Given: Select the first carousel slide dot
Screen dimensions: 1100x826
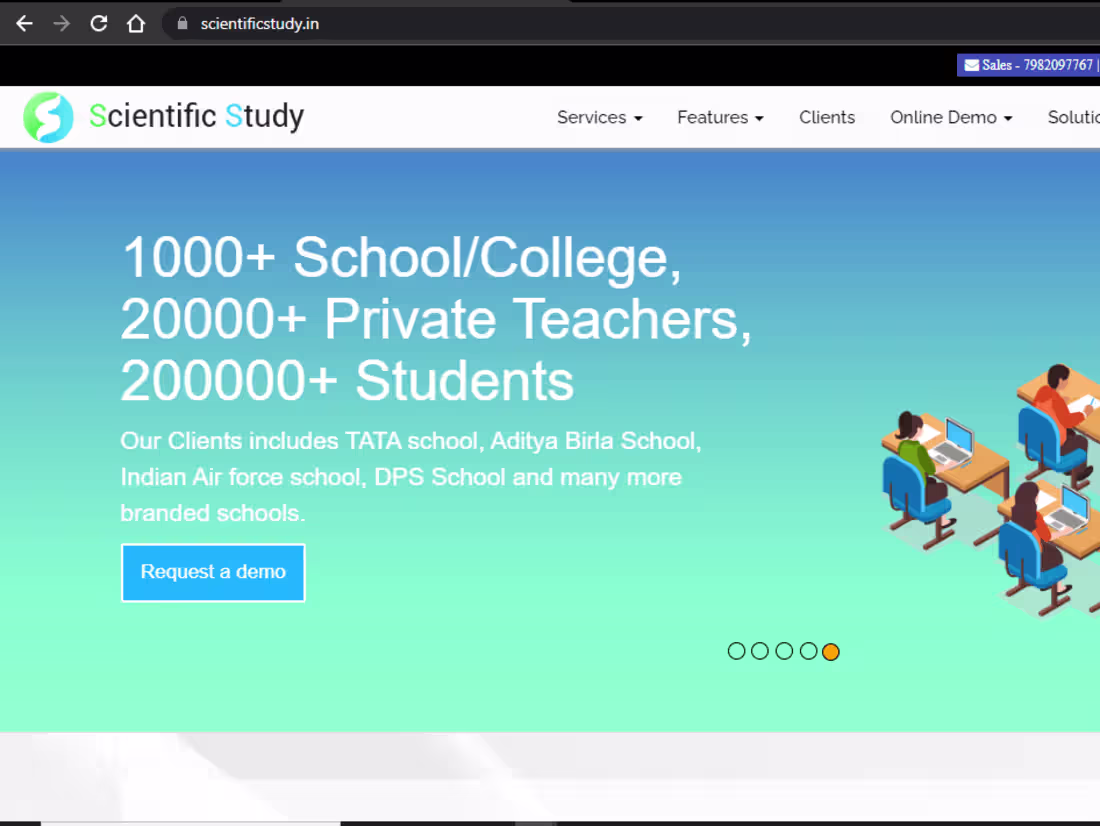Looking at the screenshot, I should [736, 651].
